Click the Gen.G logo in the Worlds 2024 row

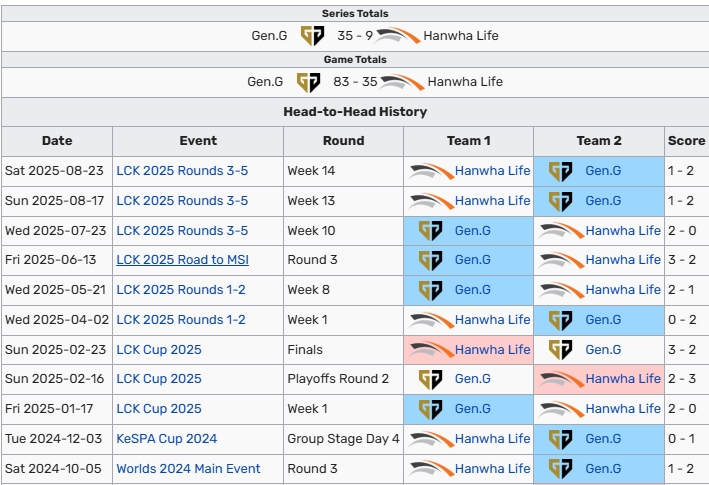(560, 469)
